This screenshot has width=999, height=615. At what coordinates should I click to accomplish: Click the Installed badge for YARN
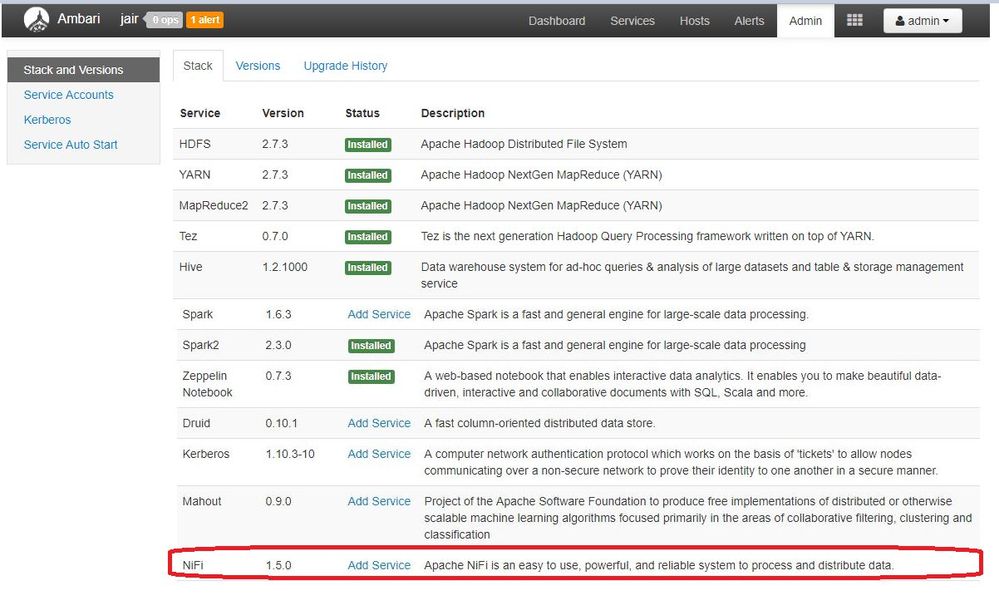[x=368, y=175]
